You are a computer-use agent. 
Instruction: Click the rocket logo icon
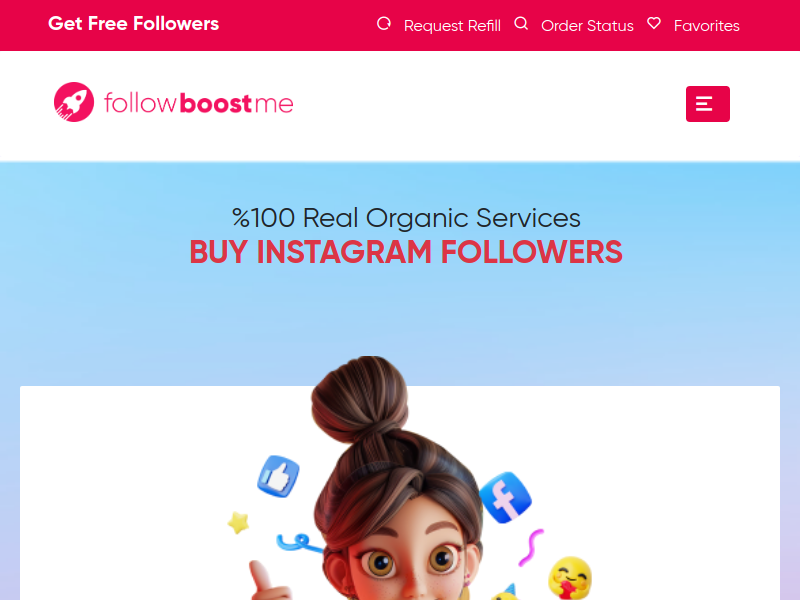click(74, 102)
